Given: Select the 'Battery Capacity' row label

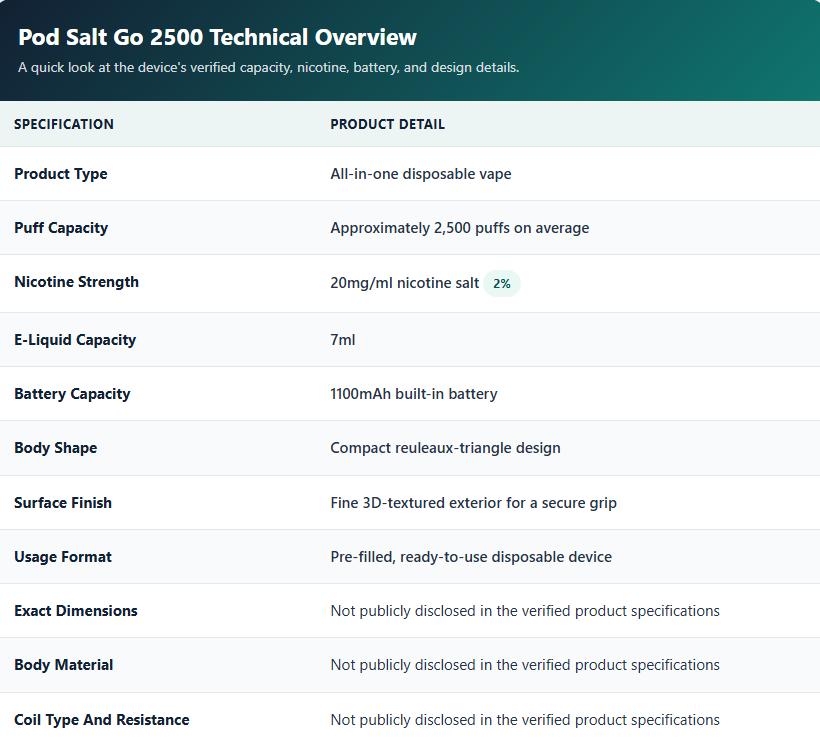Looking at the screenshot, I should [72, 394].
